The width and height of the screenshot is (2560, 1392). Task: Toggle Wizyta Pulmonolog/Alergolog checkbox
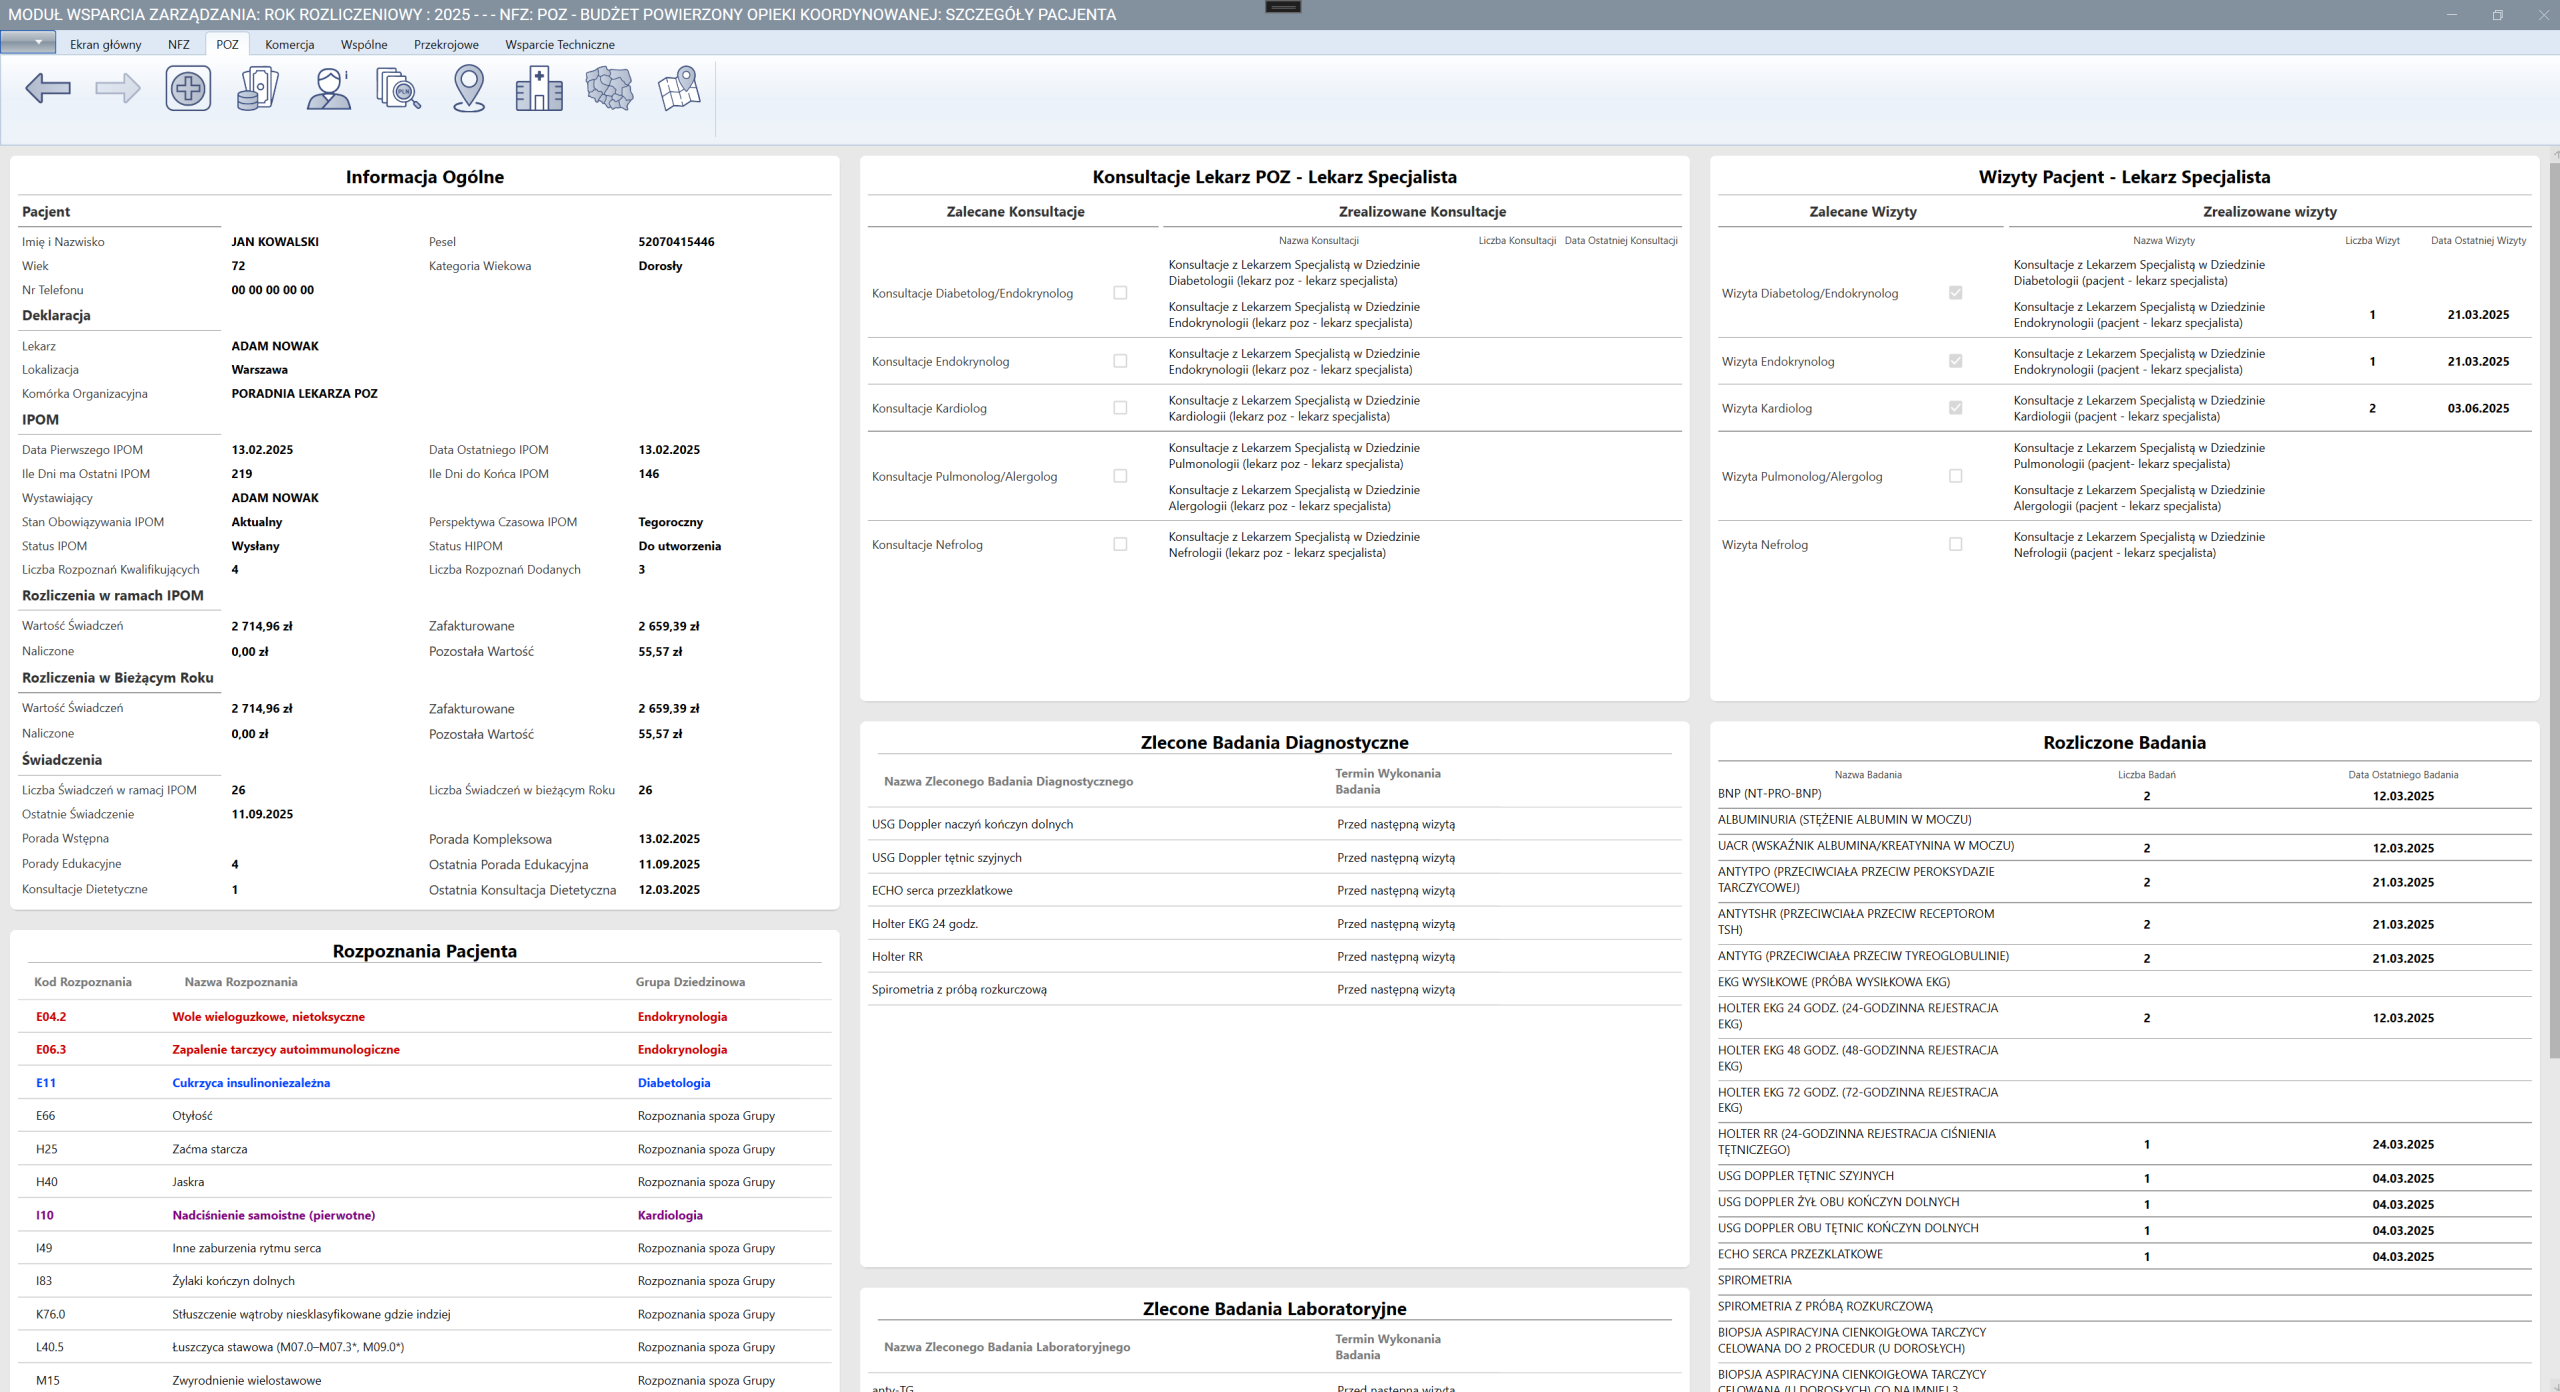(x=1956, y=476)
